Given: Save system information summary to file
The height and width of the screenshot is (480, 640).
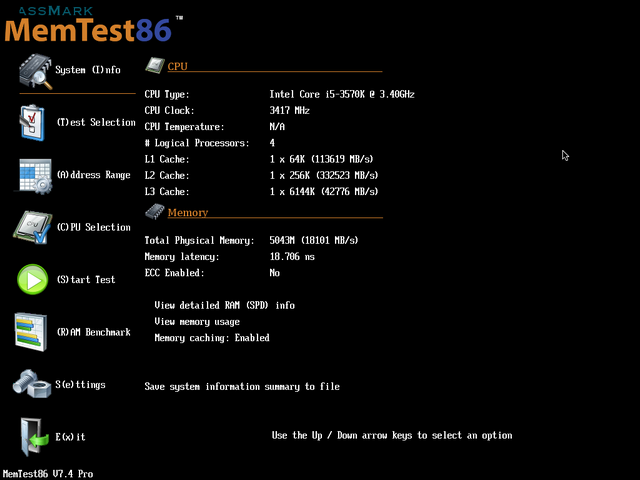Looking at the screenshot, I should coord(242,386).
